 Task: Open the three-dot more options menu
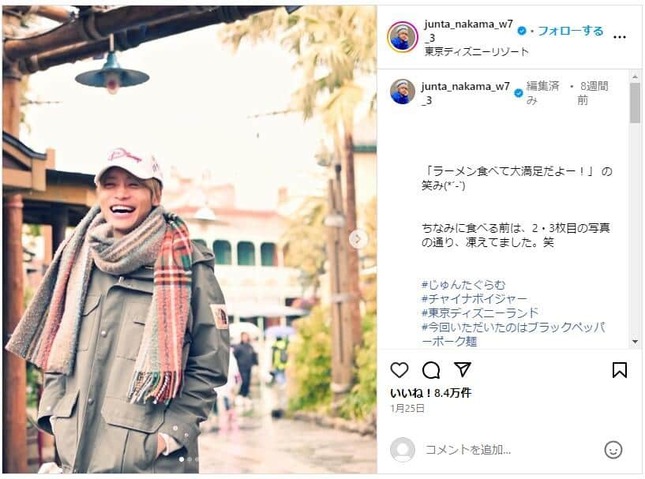click(x=619, y=37)
